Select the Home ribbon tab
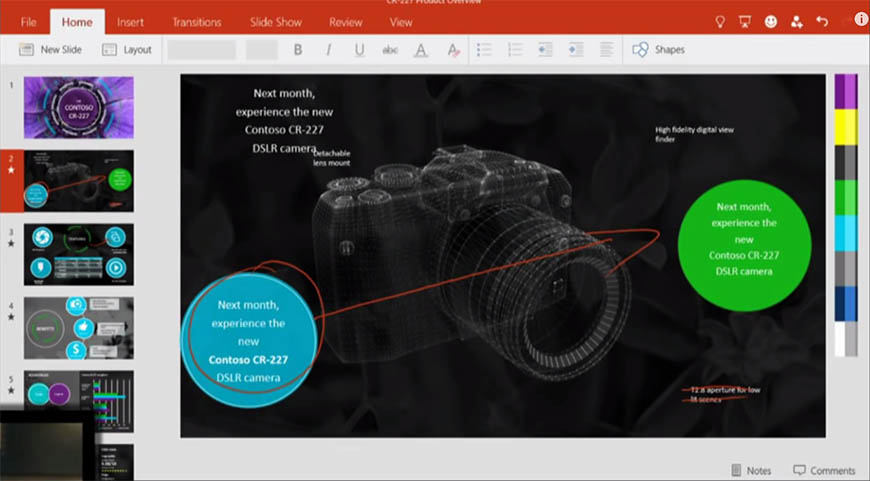 [77, 22]
